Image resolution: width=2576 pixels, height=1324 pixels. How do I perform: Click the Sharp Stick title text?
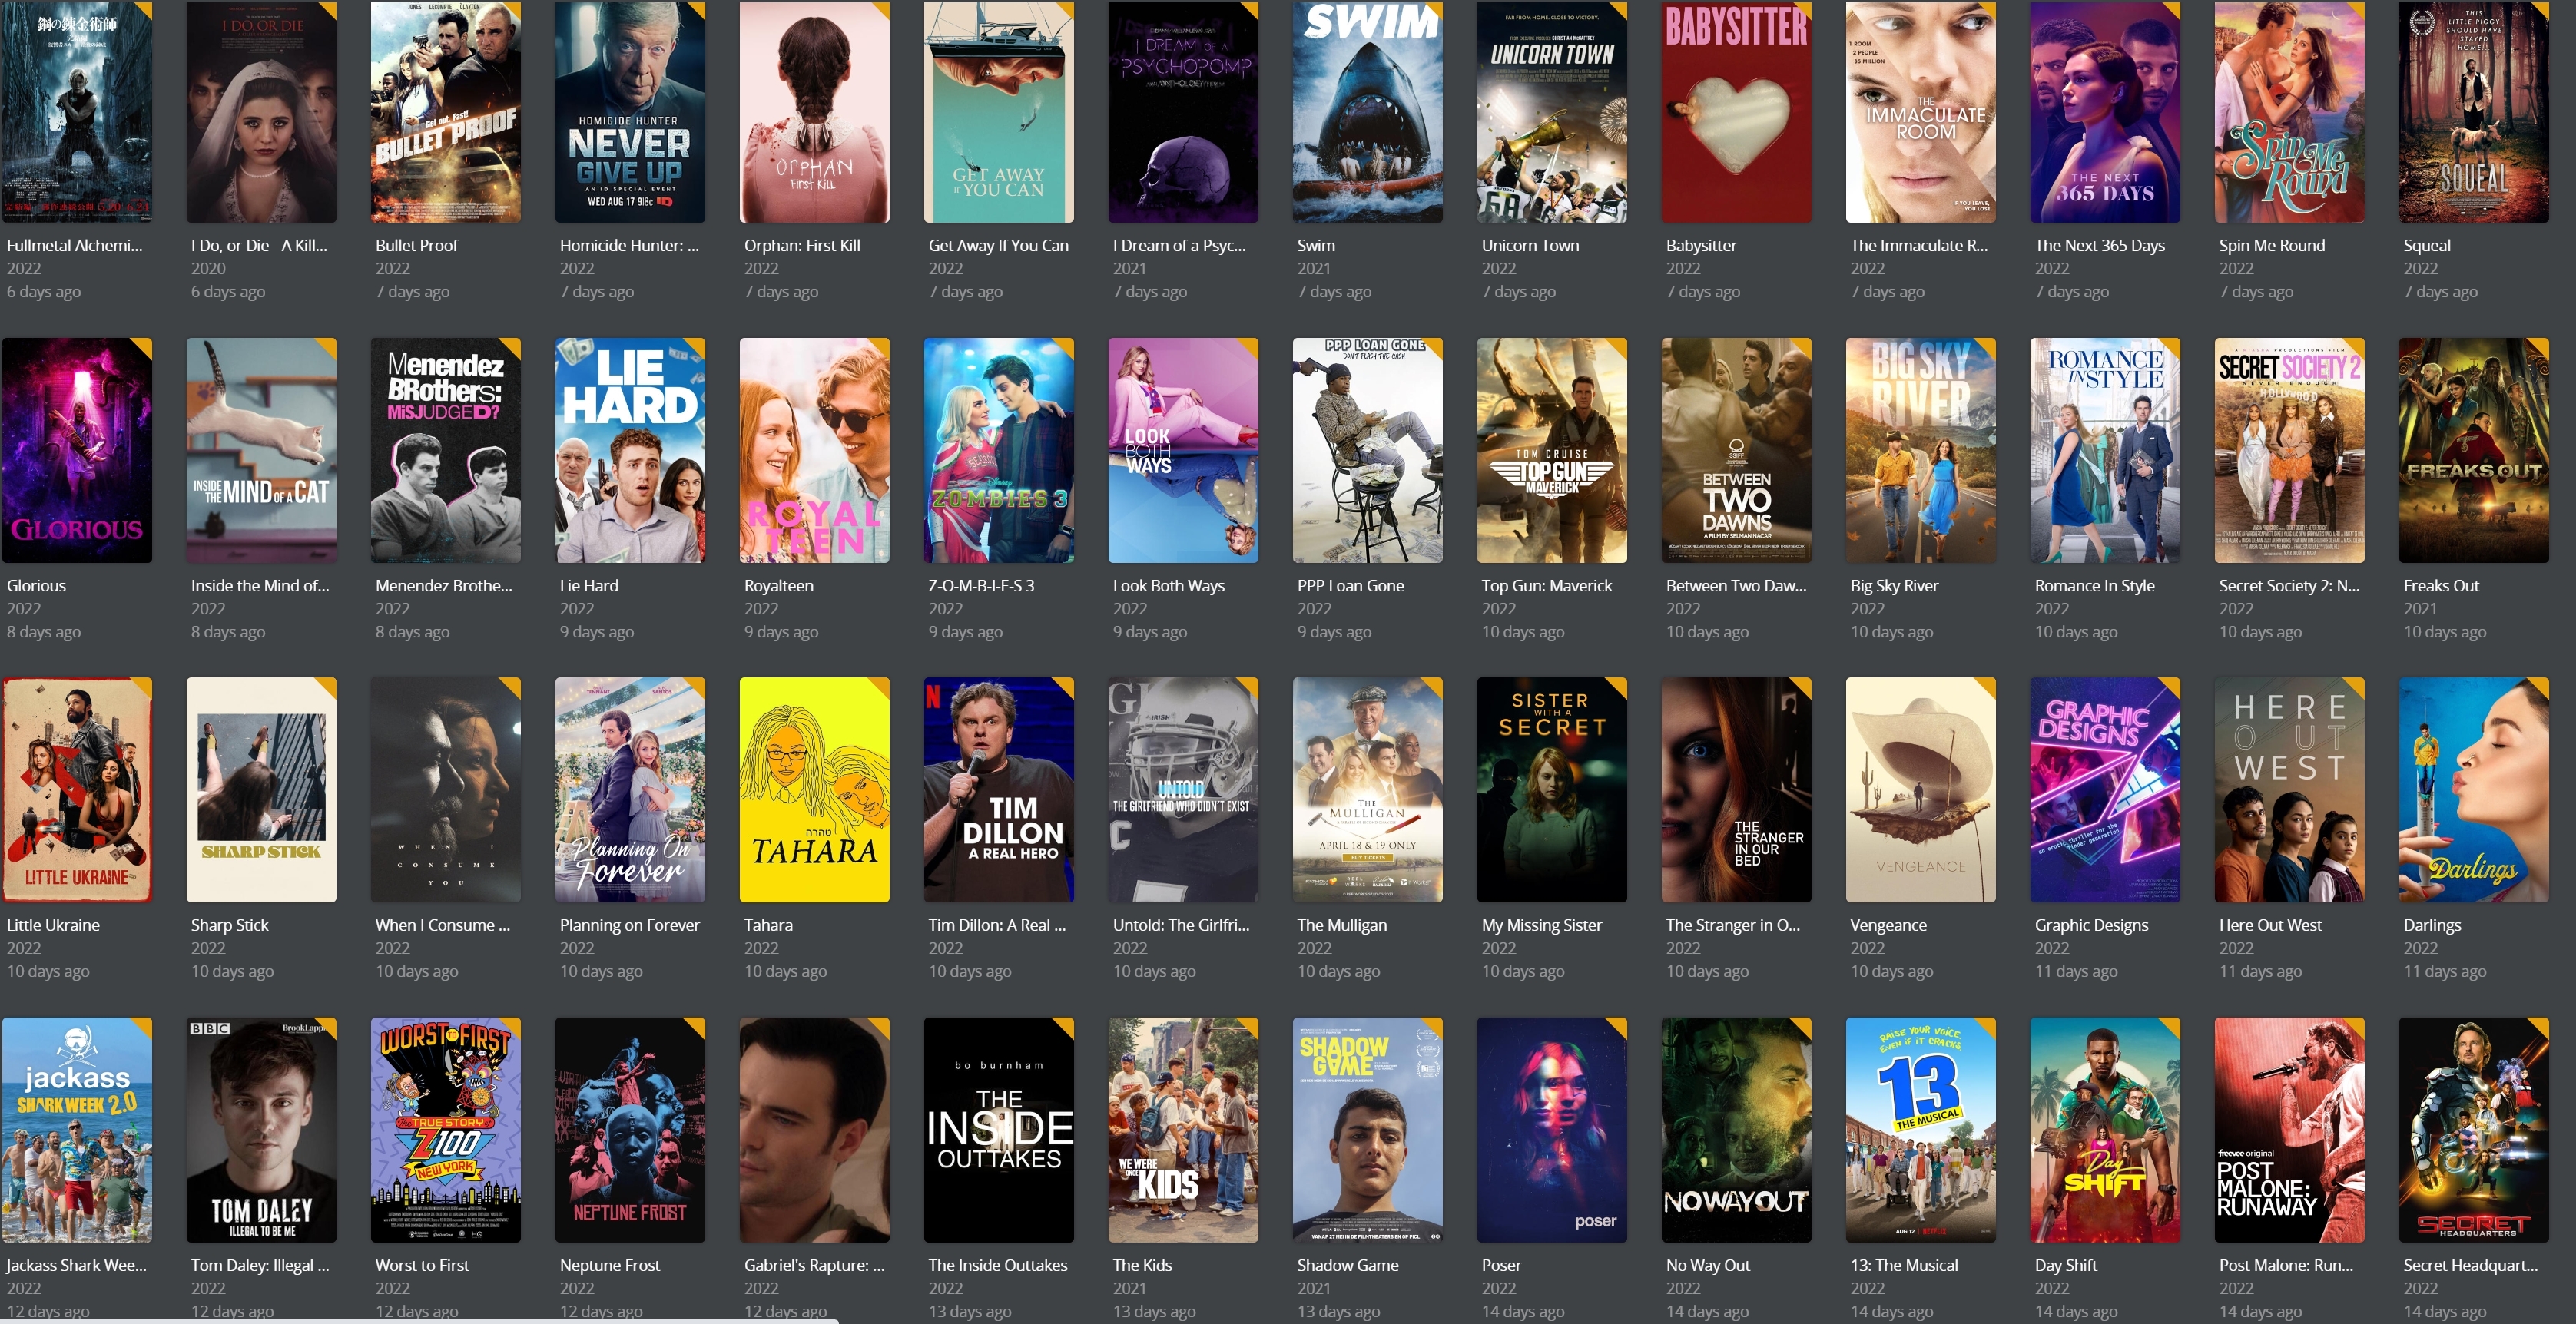point(229,926)
